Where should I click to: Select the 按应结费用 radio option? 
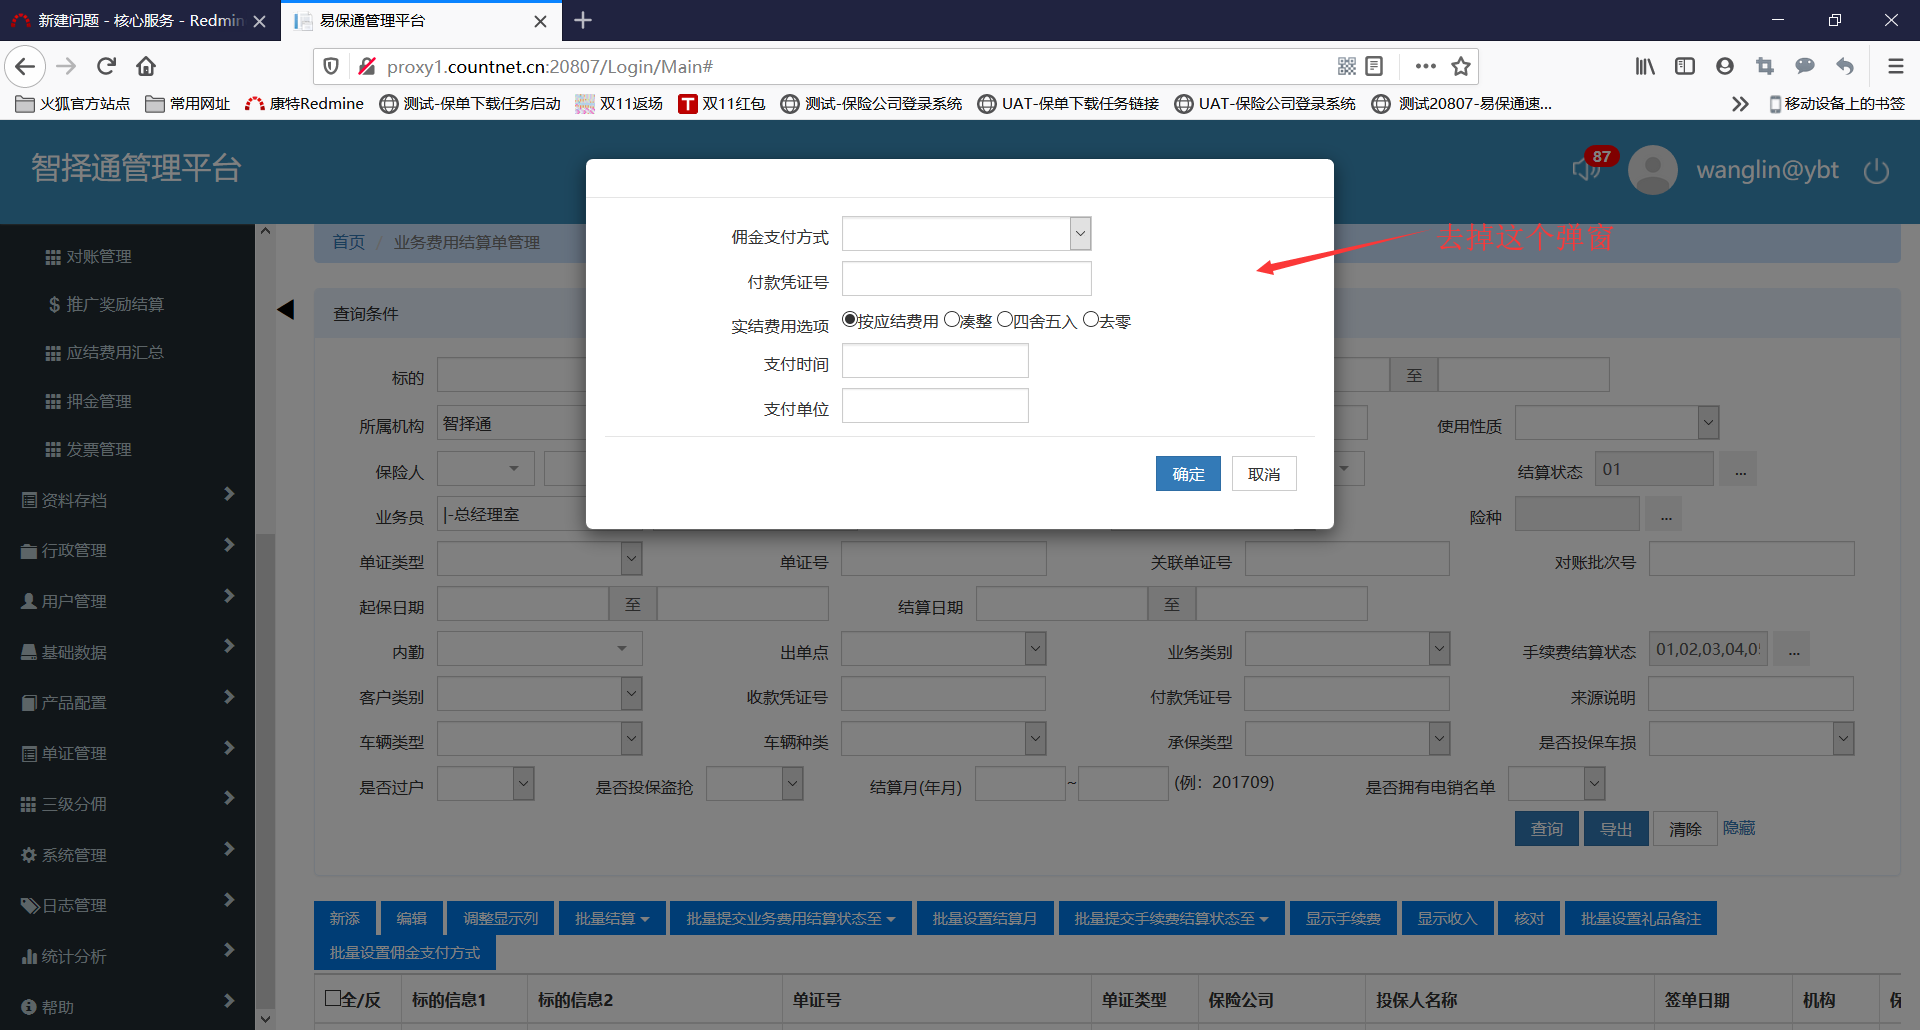click(x=850, y=320)
